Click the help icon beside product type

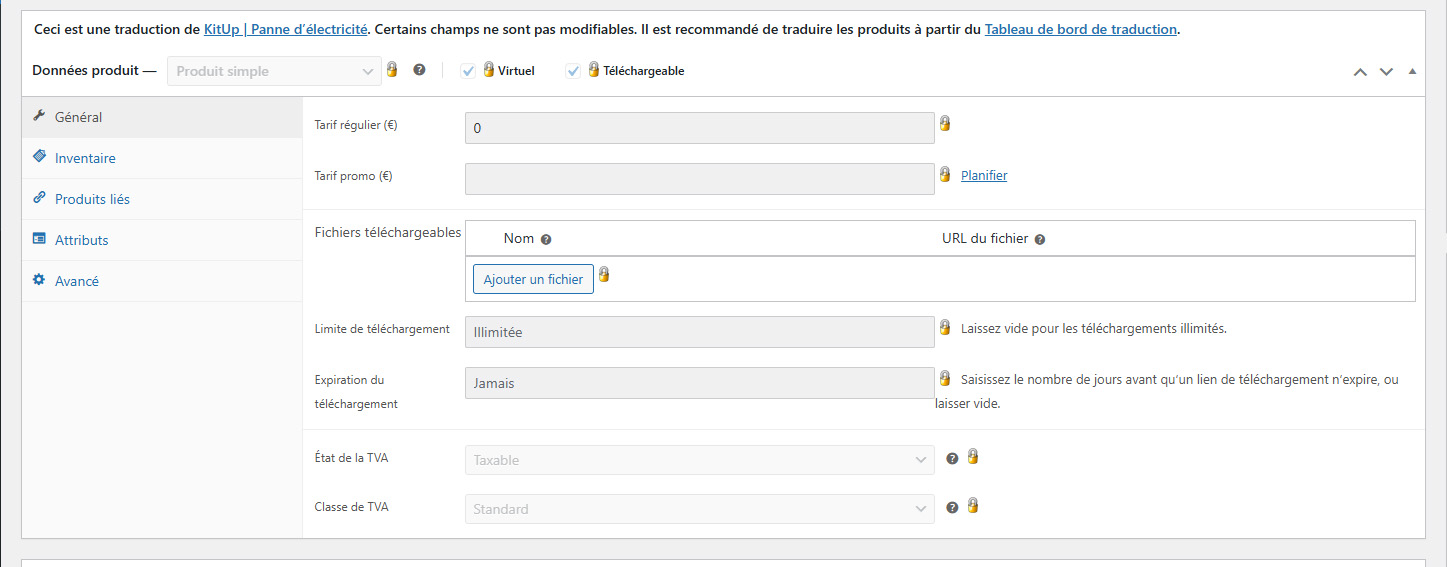(x=420, y=70)
